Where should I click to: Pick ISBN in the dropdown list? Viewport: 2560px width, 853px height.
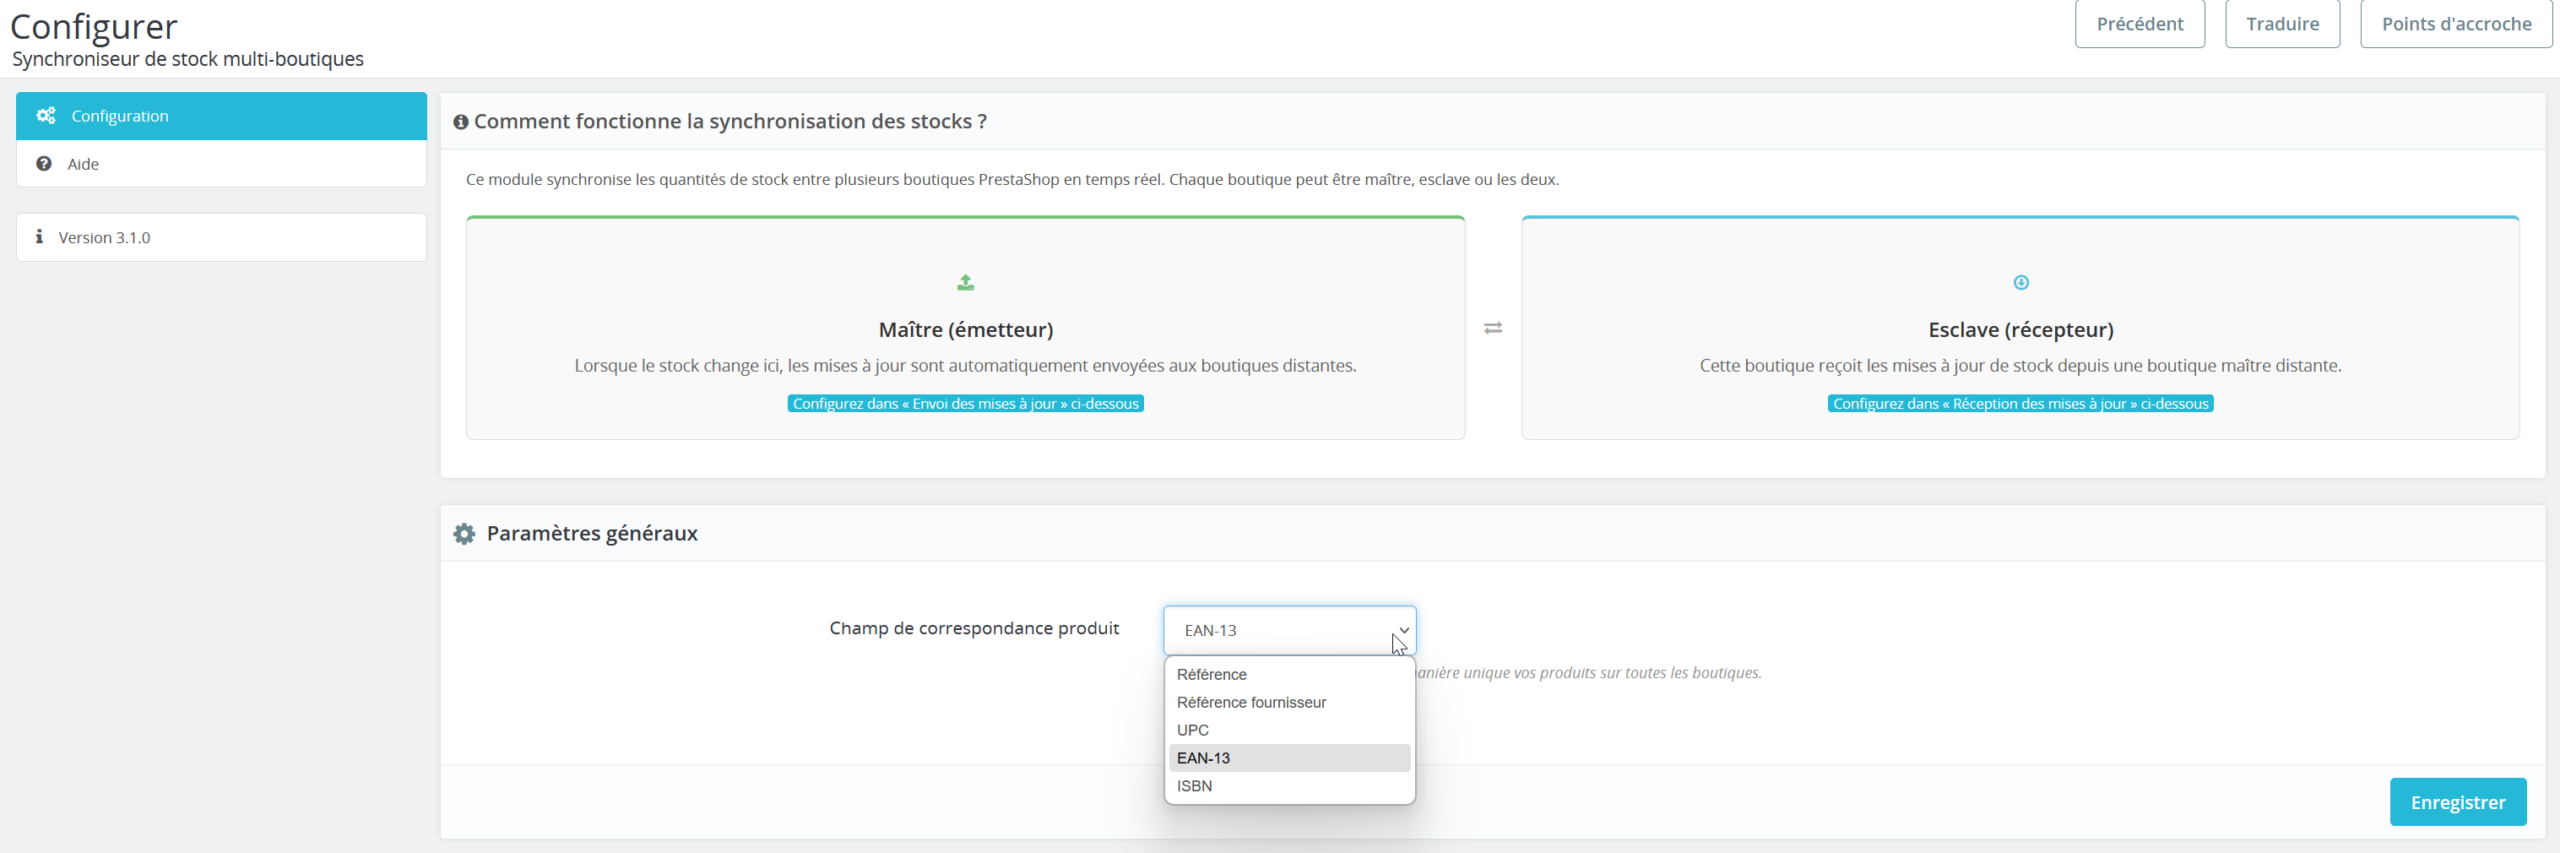pyautogui.click(x=1290, y=786)
